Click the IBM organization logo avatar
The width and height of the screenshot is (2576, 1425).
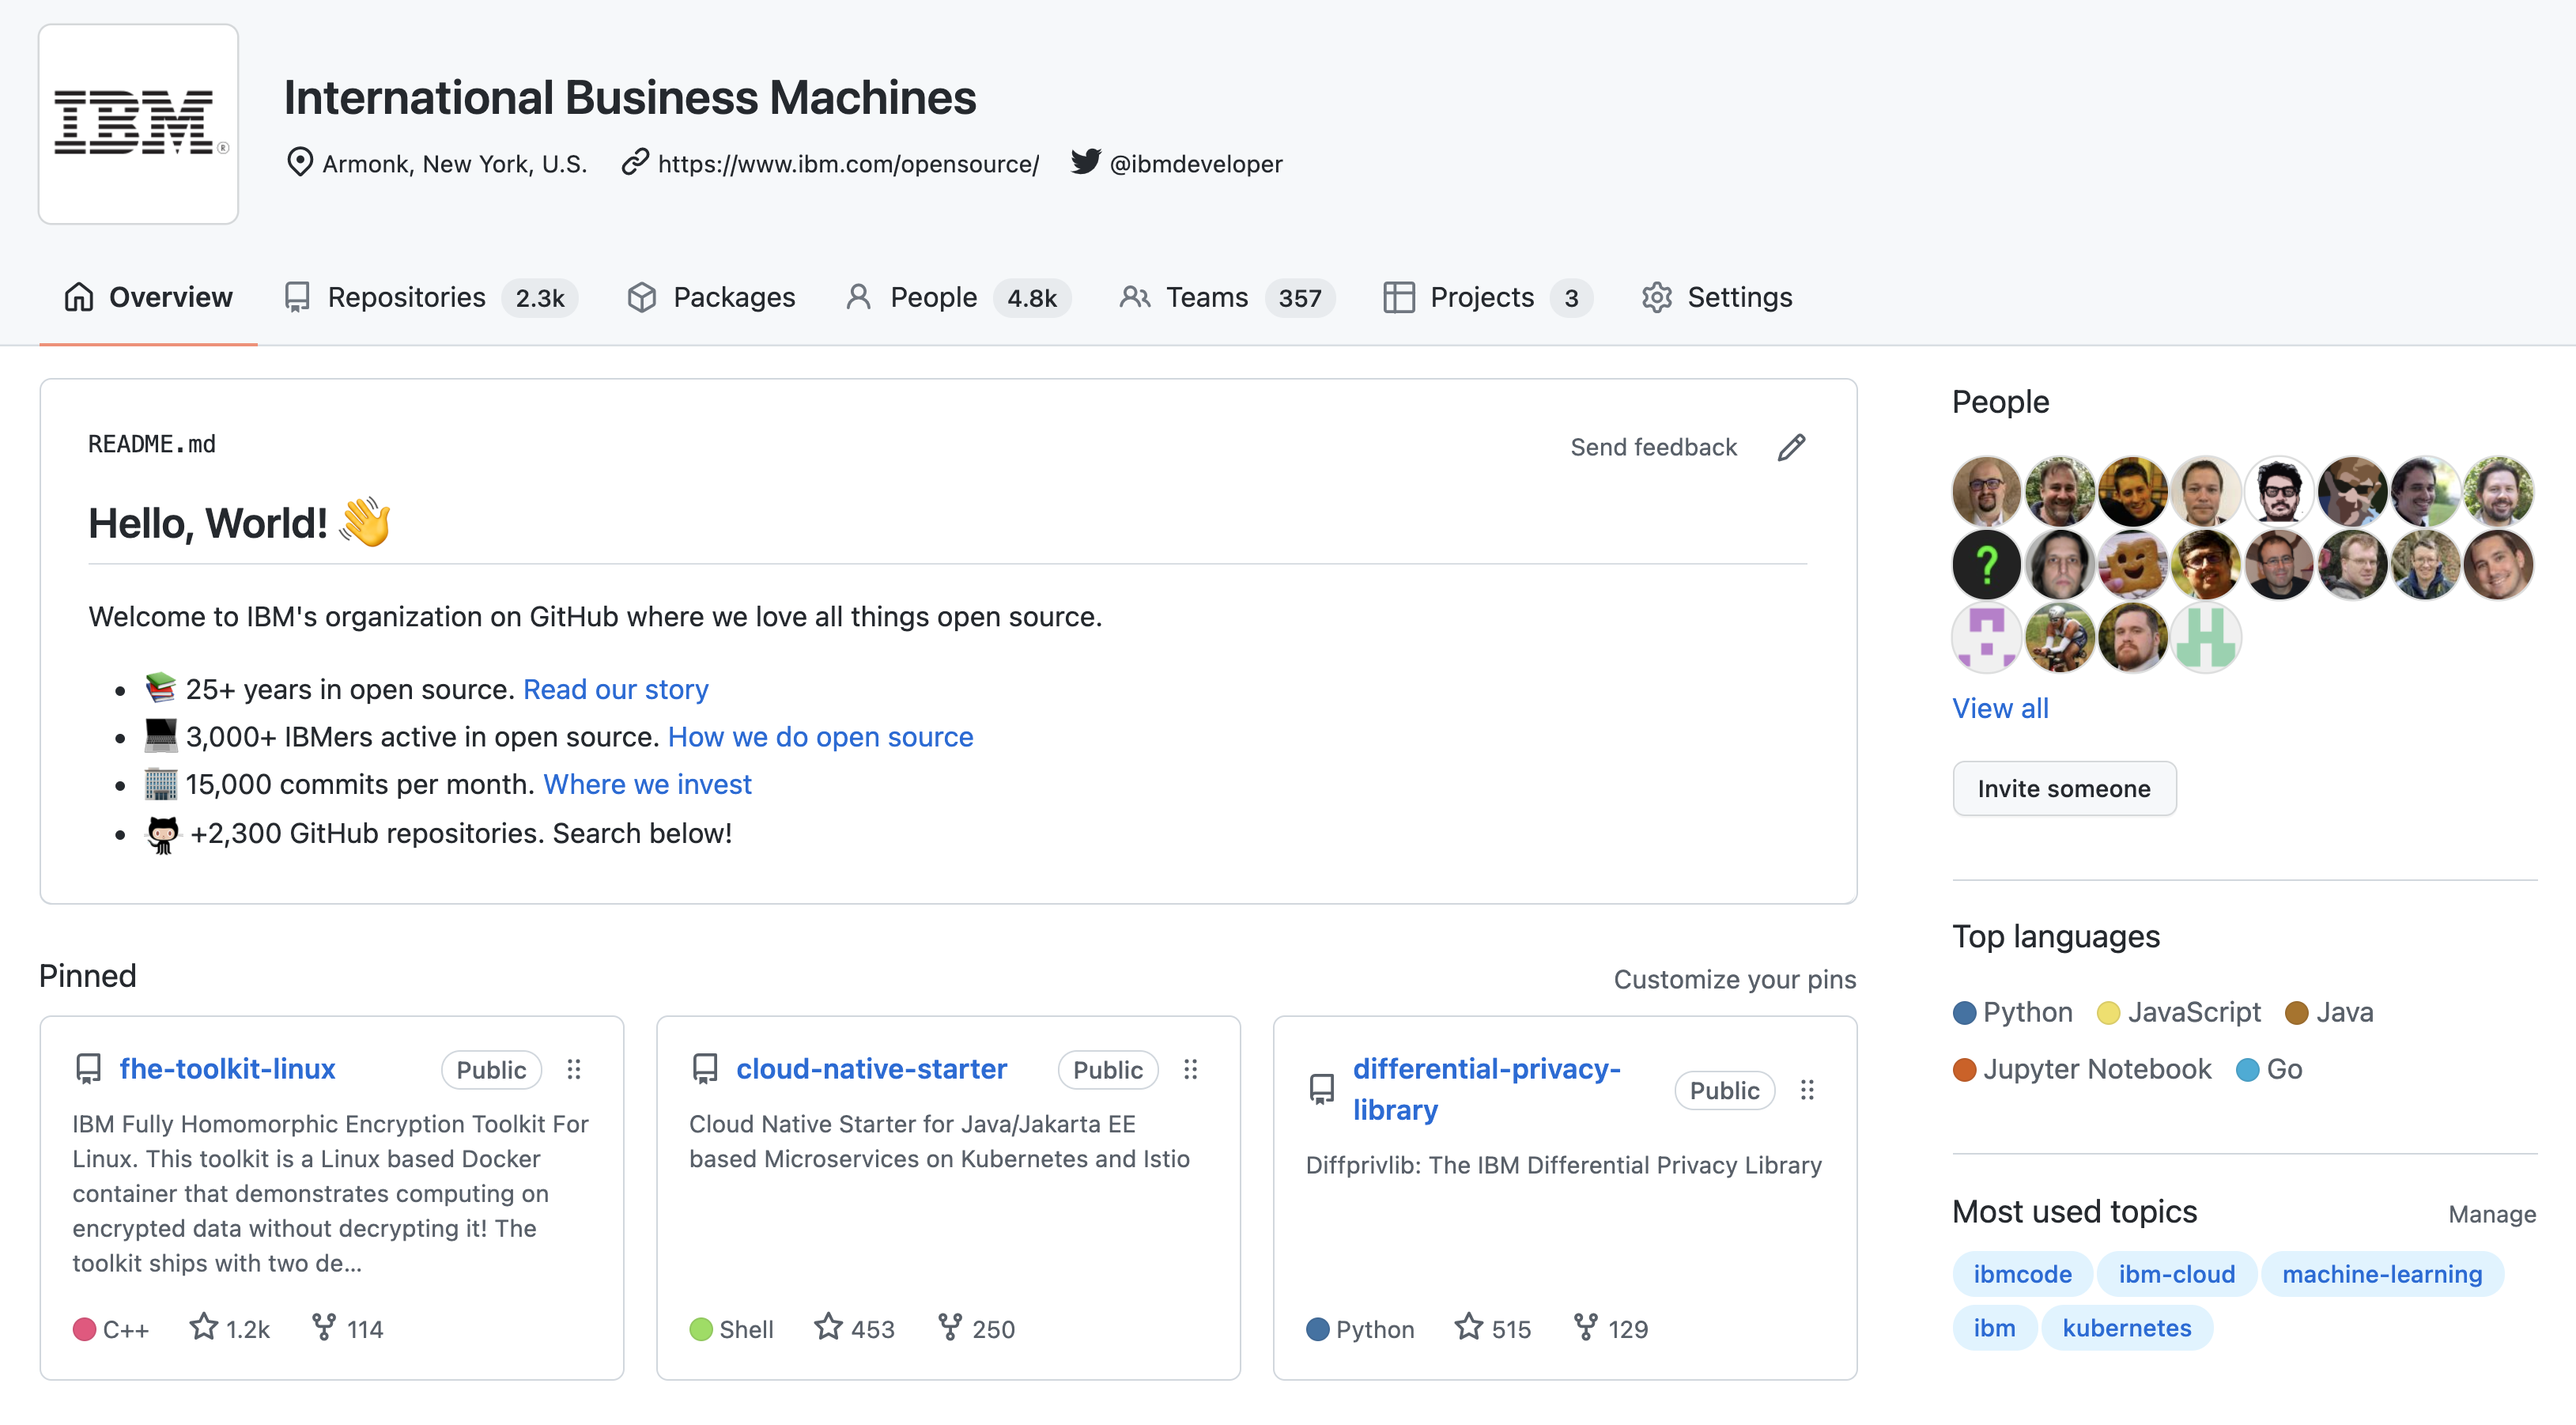coord(138,124)
